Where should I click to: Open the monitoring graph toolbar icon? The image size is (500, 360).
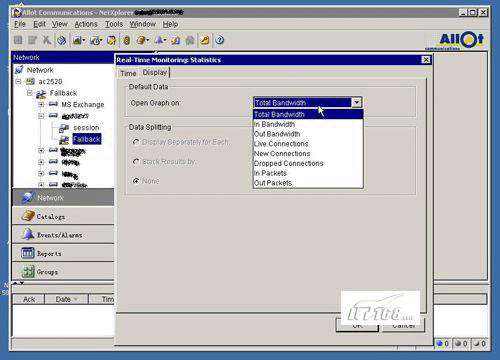point(77,40)
